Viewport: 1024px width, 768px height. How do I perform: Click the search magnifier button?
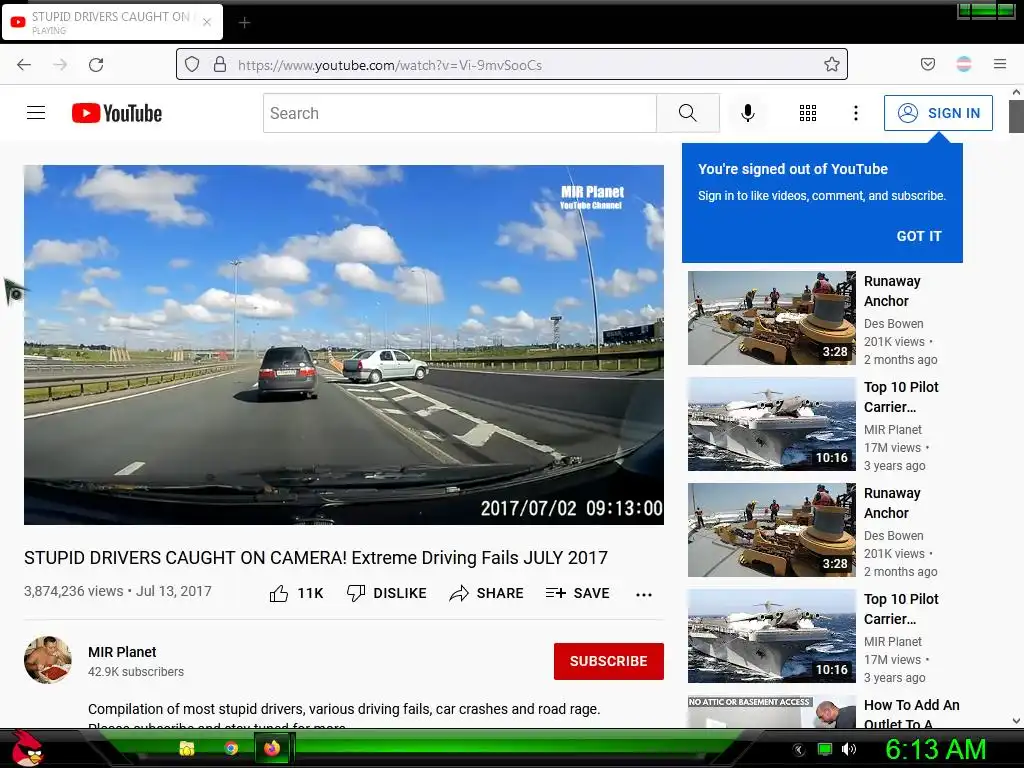(688, 113)
